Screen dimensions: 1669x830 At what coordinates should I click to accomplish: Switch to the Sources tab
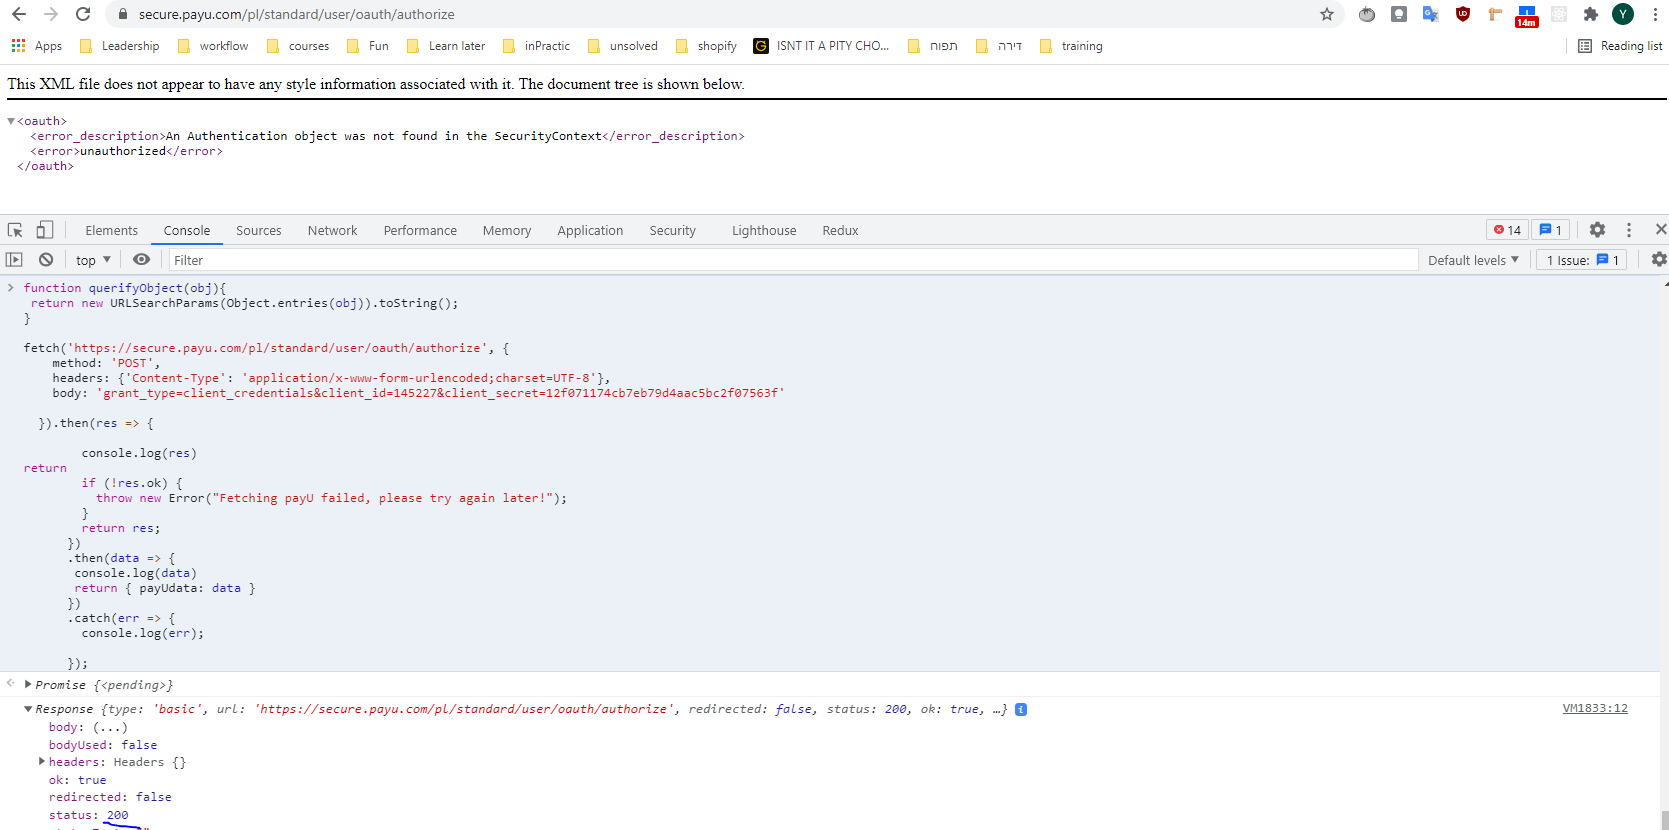pos(258,230)
